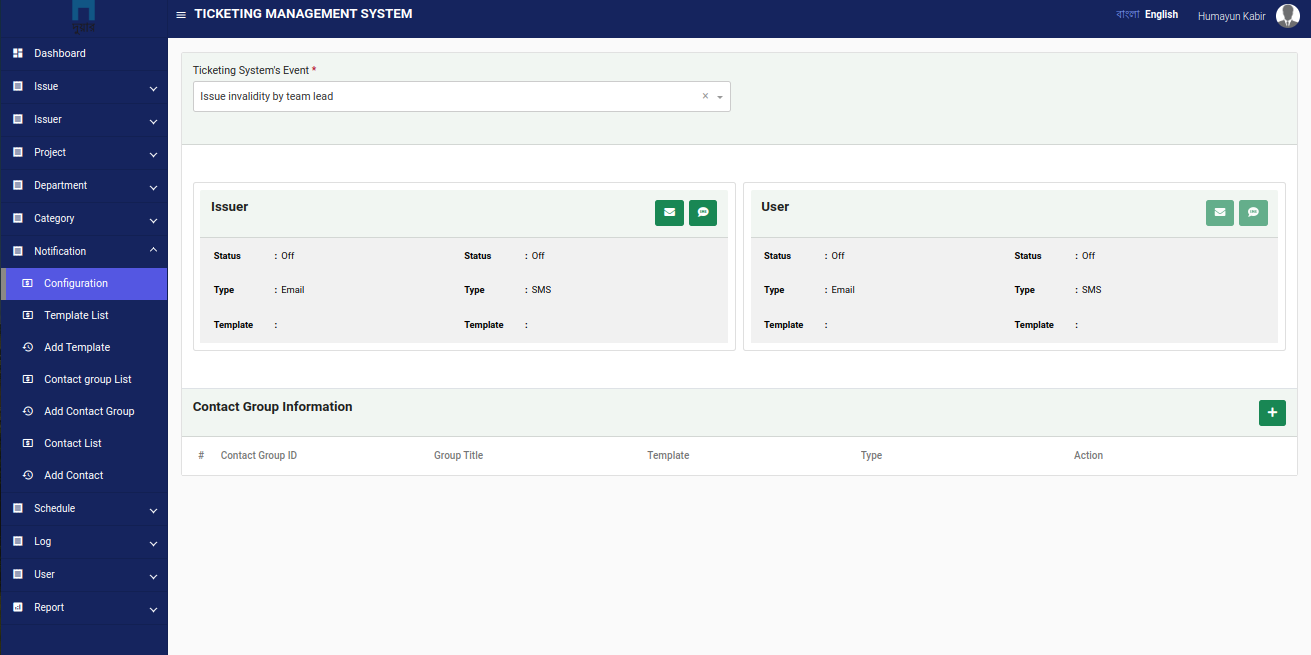Expand the Category menu chevron
Viewport: 1311px width, 655px height.
[153, 221]
